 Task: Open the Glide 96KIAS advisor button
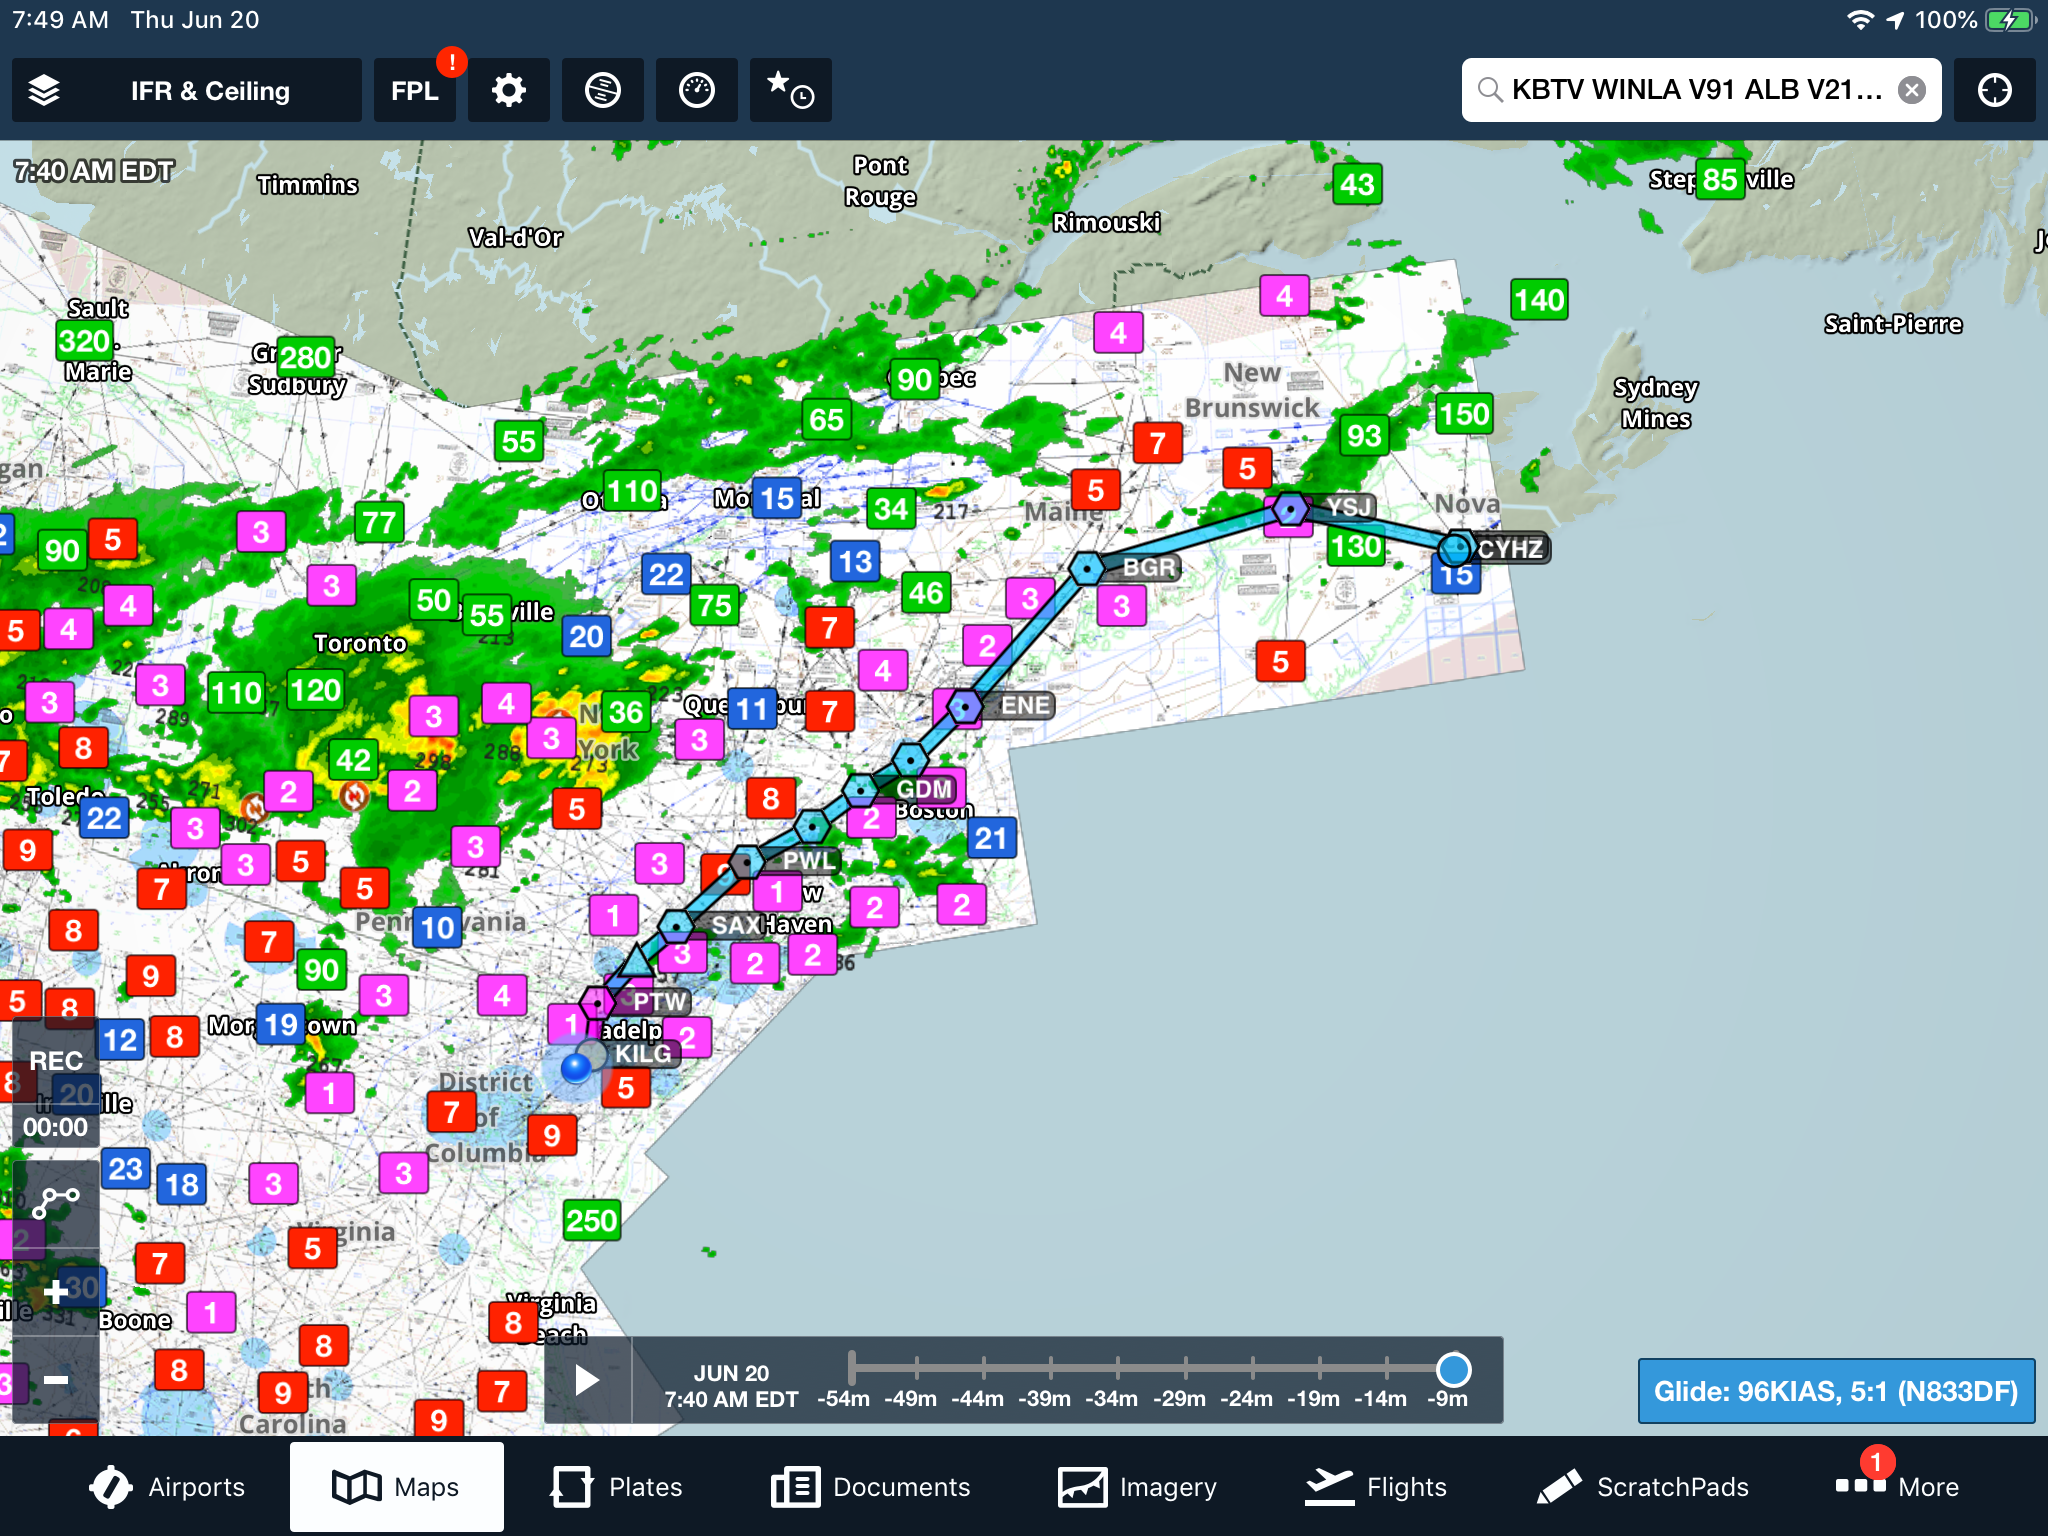coord(1836,1391)
